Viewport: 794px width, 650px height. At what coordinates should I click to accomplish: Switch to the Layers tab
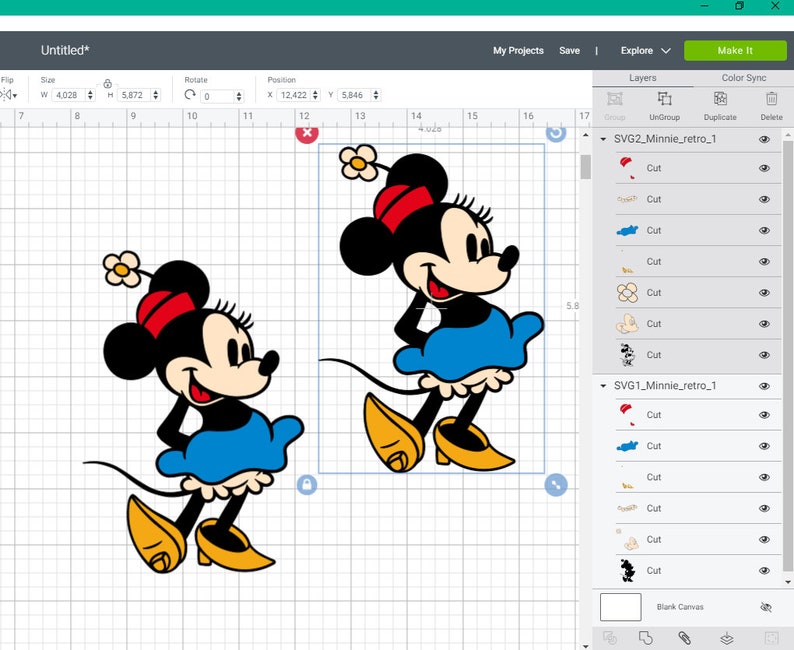643,78
